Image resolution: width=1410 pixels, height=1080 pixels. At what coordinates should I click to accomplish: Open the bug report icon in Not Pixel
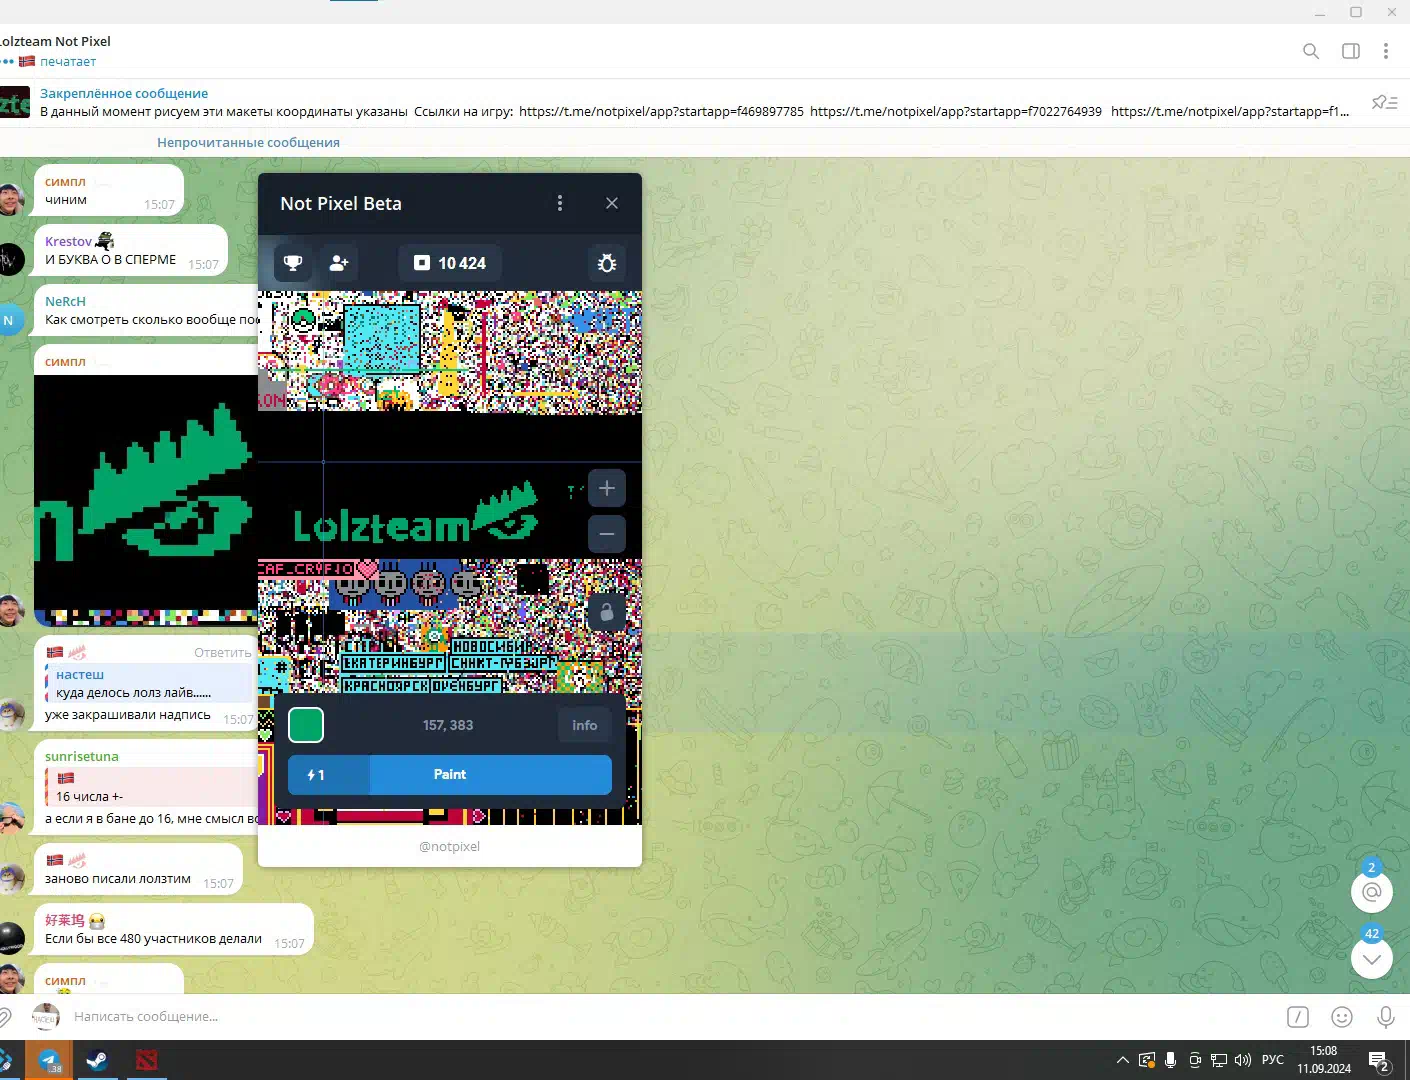606,263
